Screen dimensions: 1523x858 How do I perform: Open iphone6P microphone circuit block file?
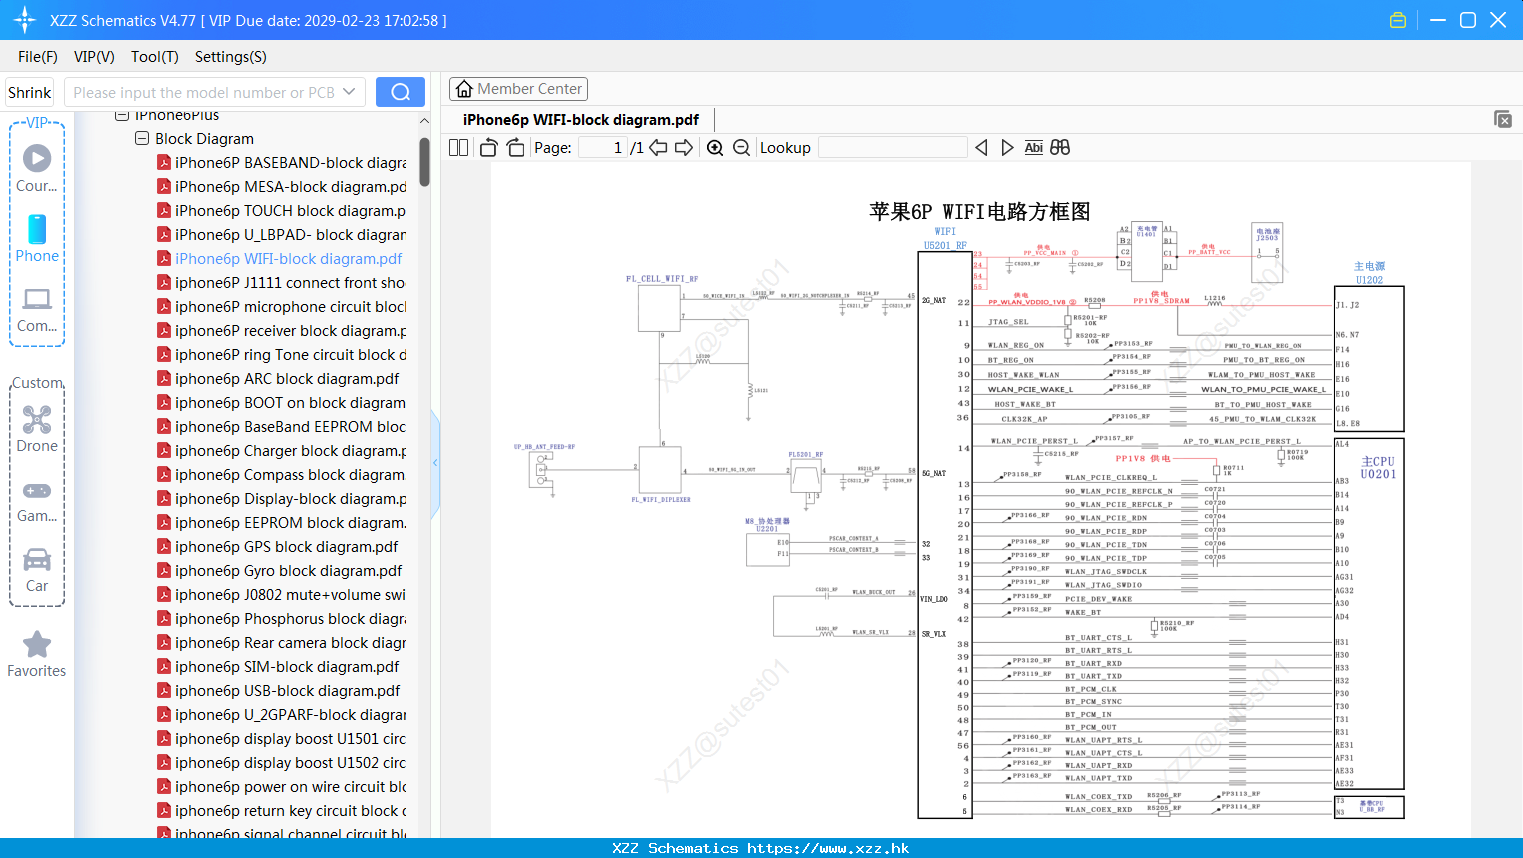(x=281, y=306)
